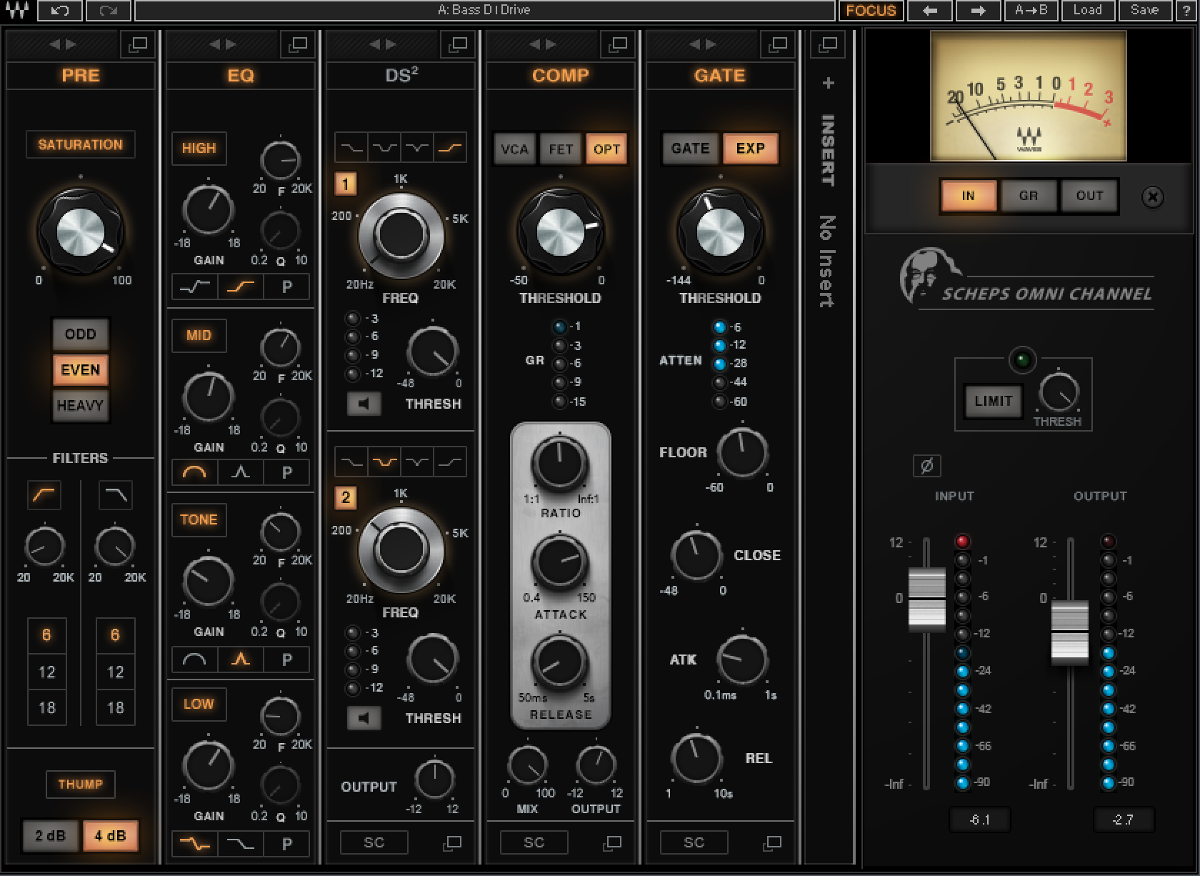This screenshot has height=876, width=1200.
Task: Select the wide bell shape in TONE band
Action: click(195, 659)
